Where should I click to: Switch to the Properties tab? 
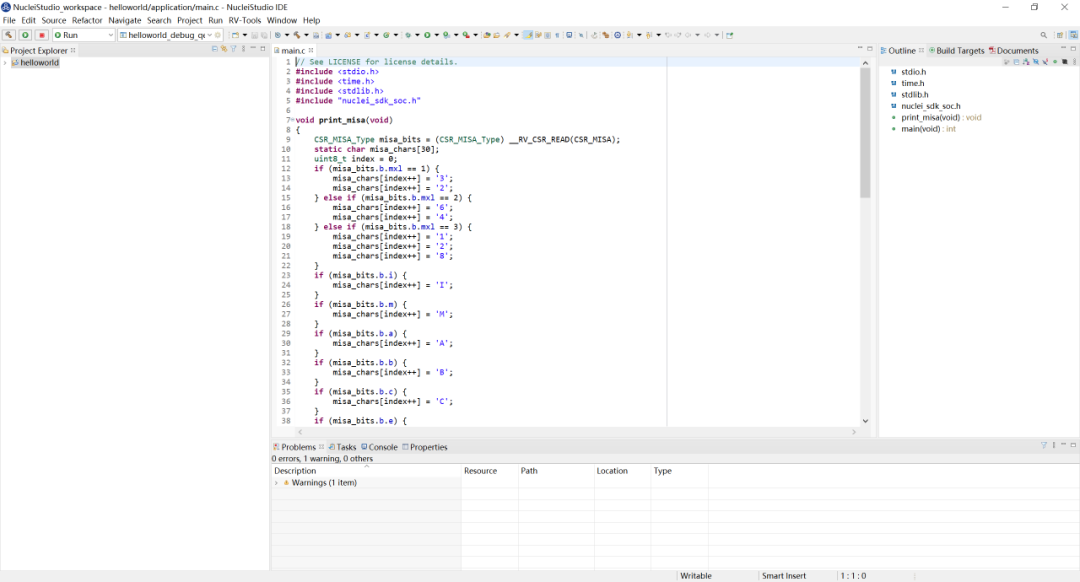pos(425,447)
